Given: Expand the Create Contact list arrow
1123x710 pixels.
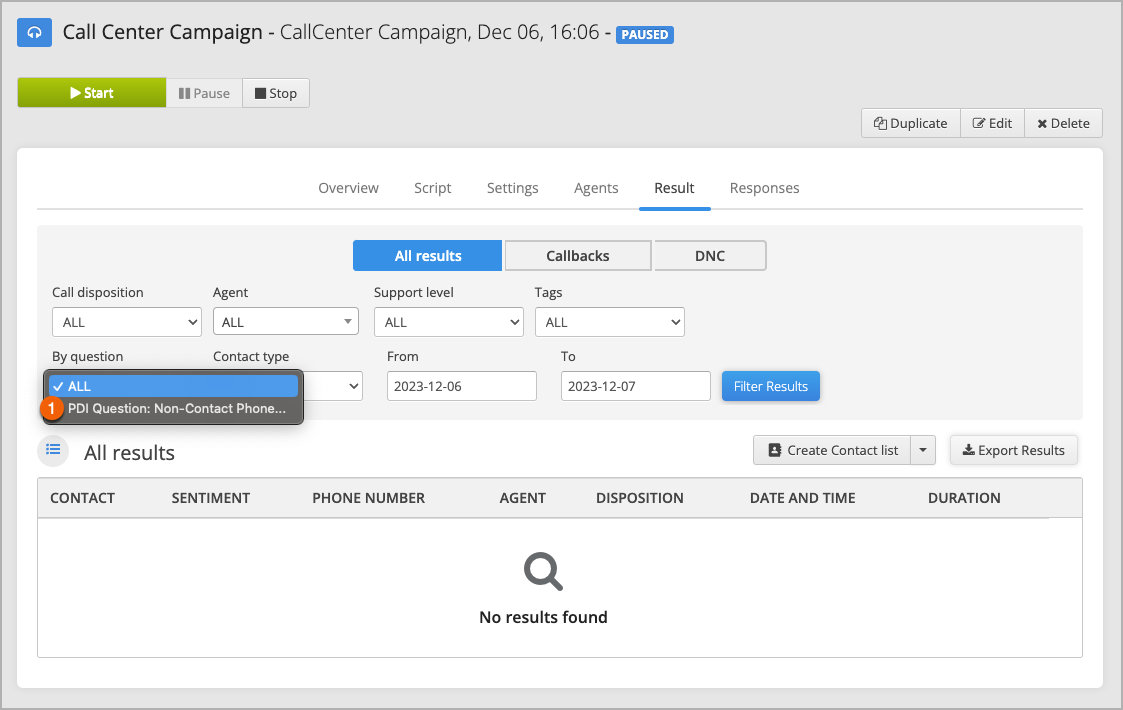Looking at the screenshot, I should tap(923, 450).
